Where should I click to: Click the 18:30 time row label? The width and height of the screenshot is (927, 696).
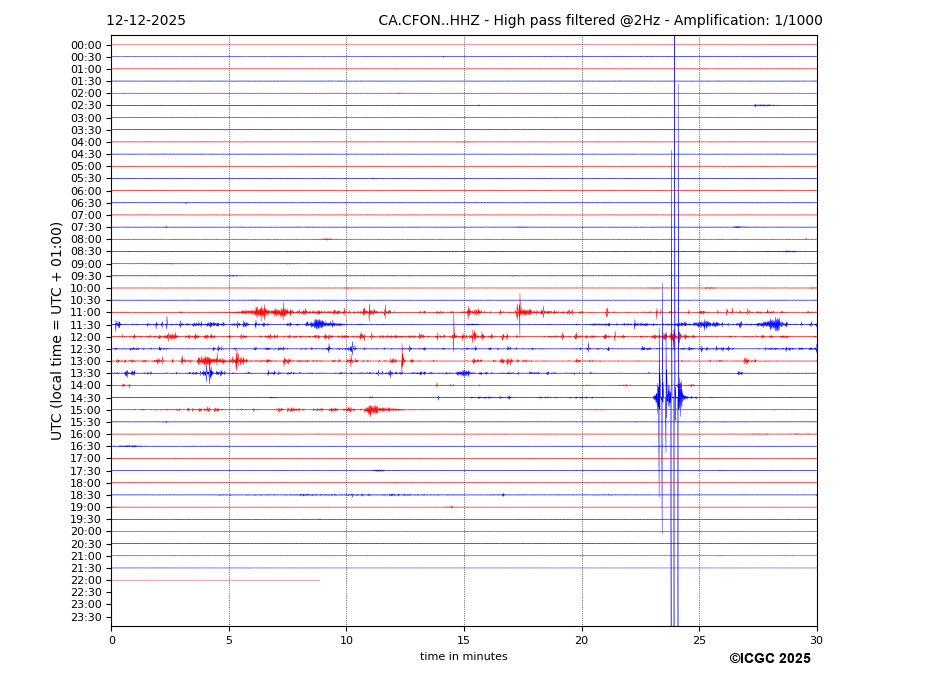click(x=86, y=495)
